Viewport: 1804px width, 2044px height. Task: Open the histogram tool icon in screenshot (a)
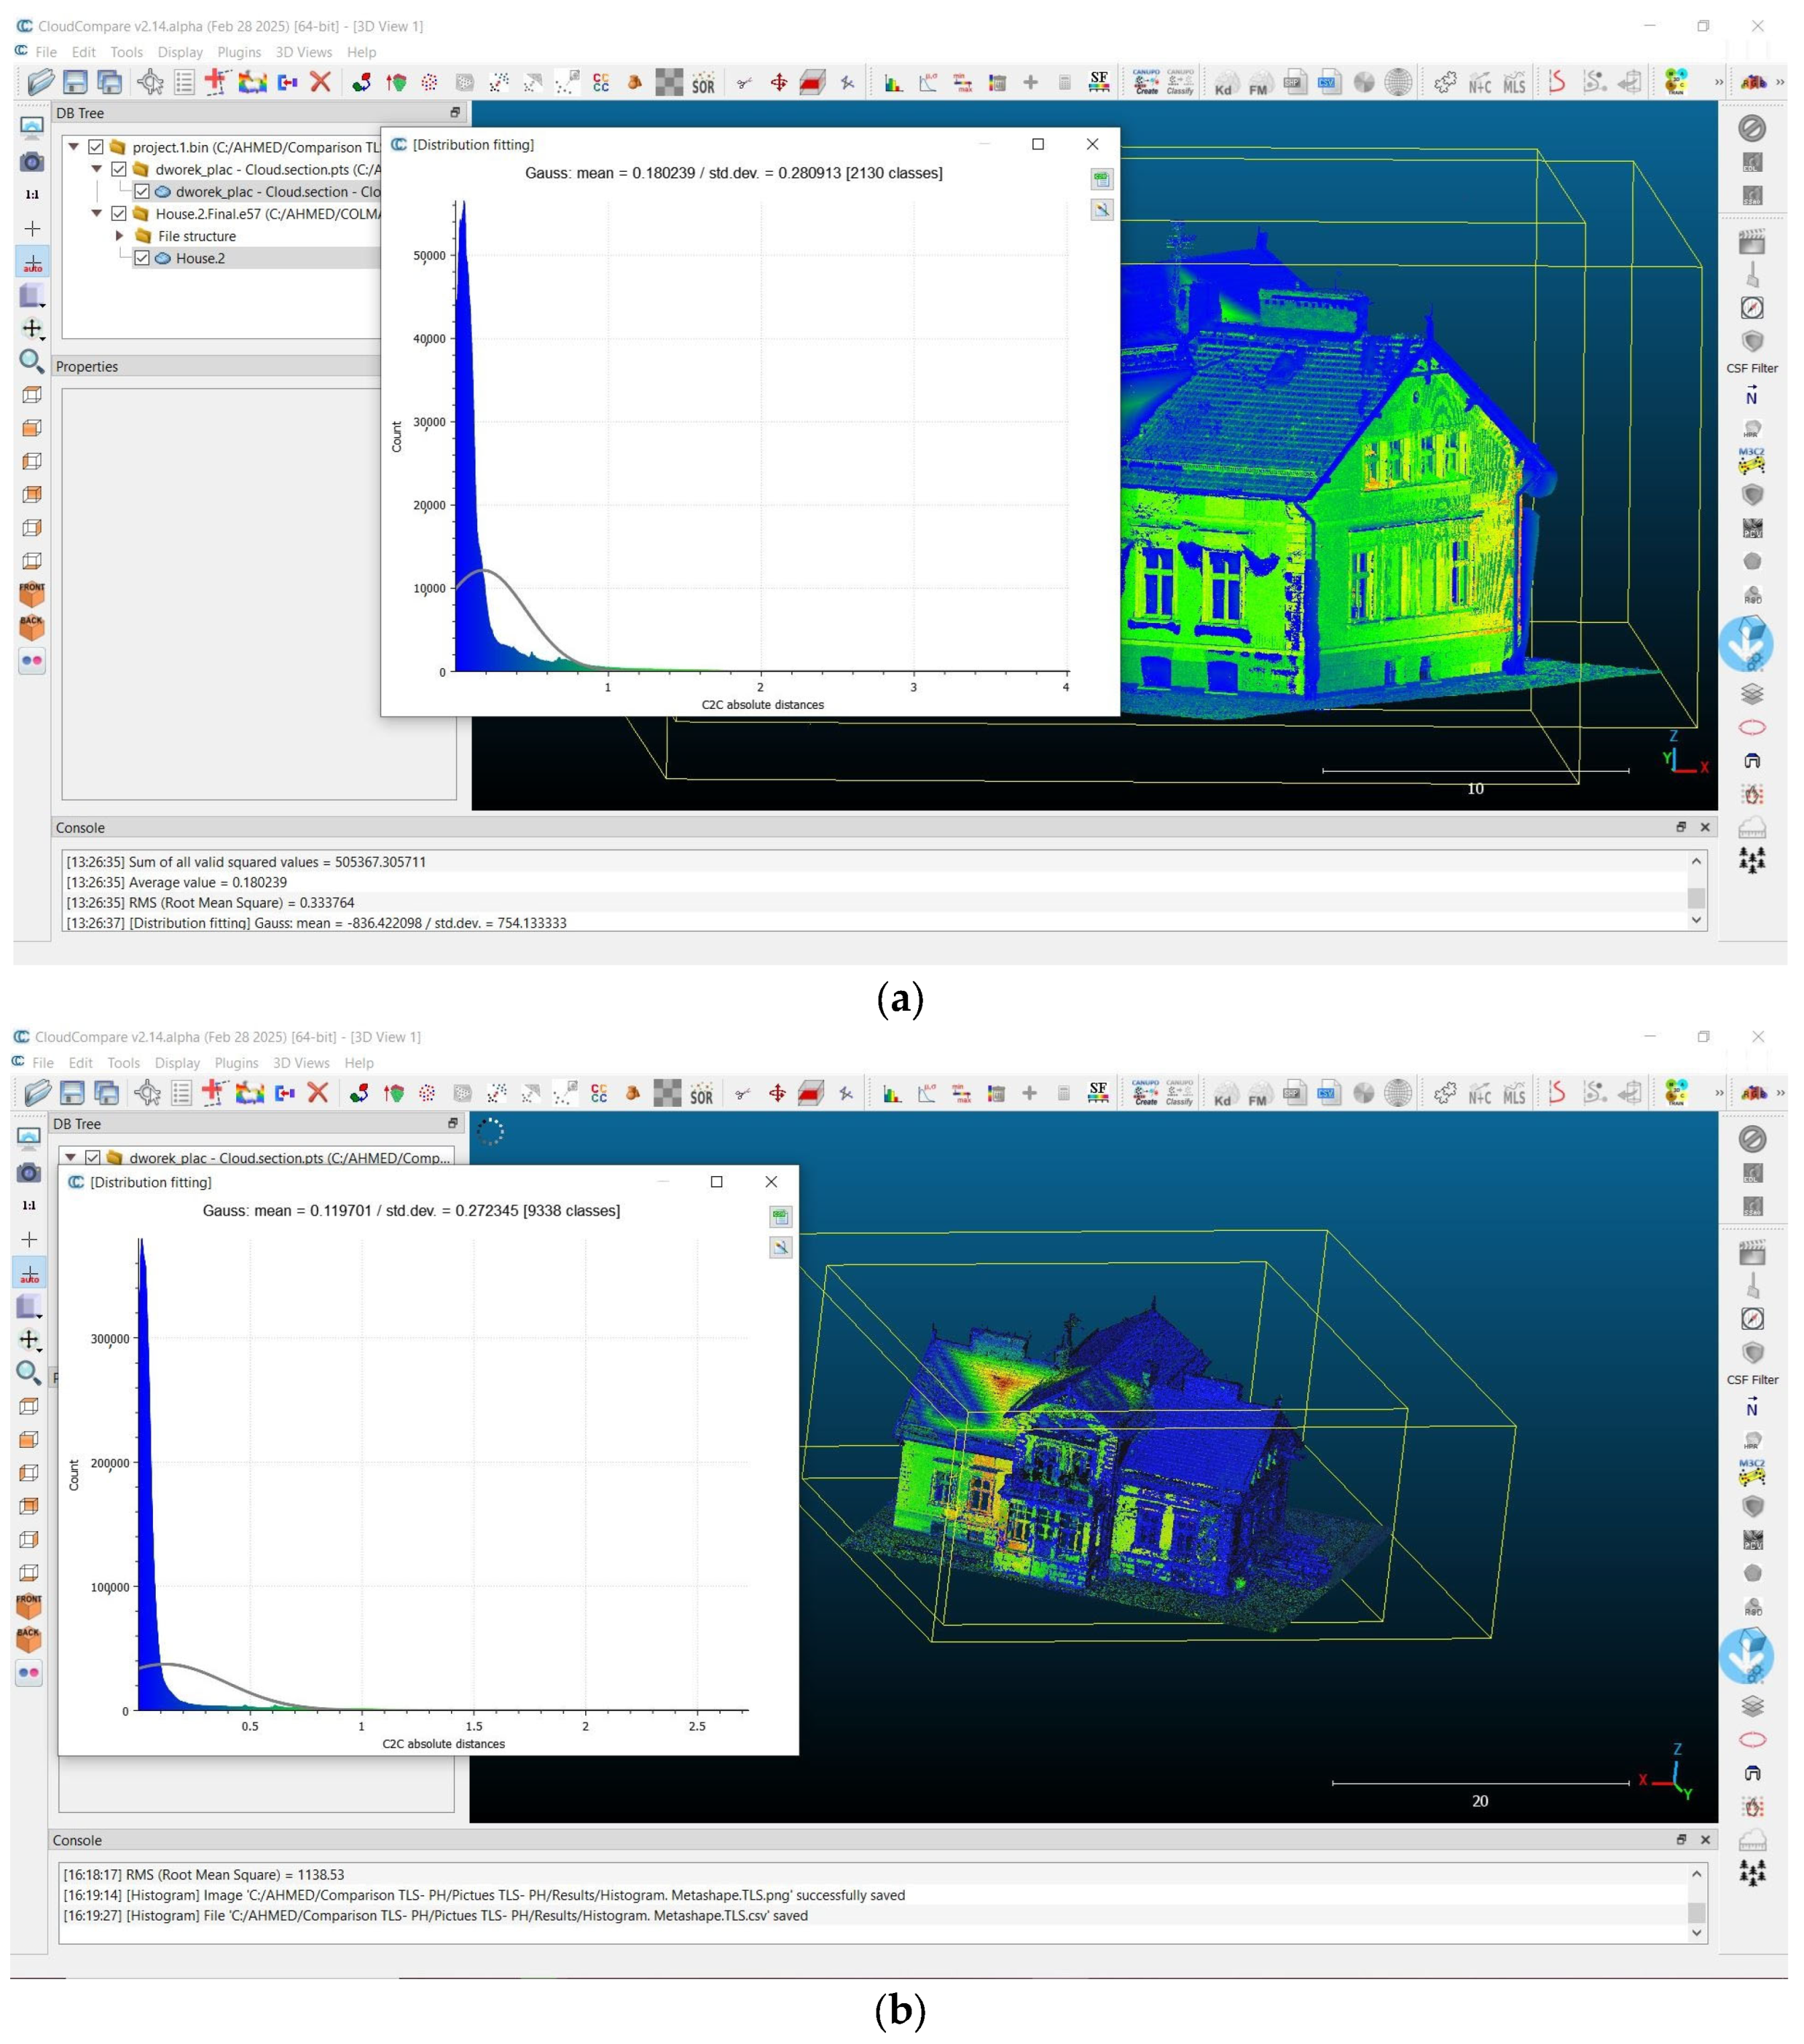pos(893,83)
